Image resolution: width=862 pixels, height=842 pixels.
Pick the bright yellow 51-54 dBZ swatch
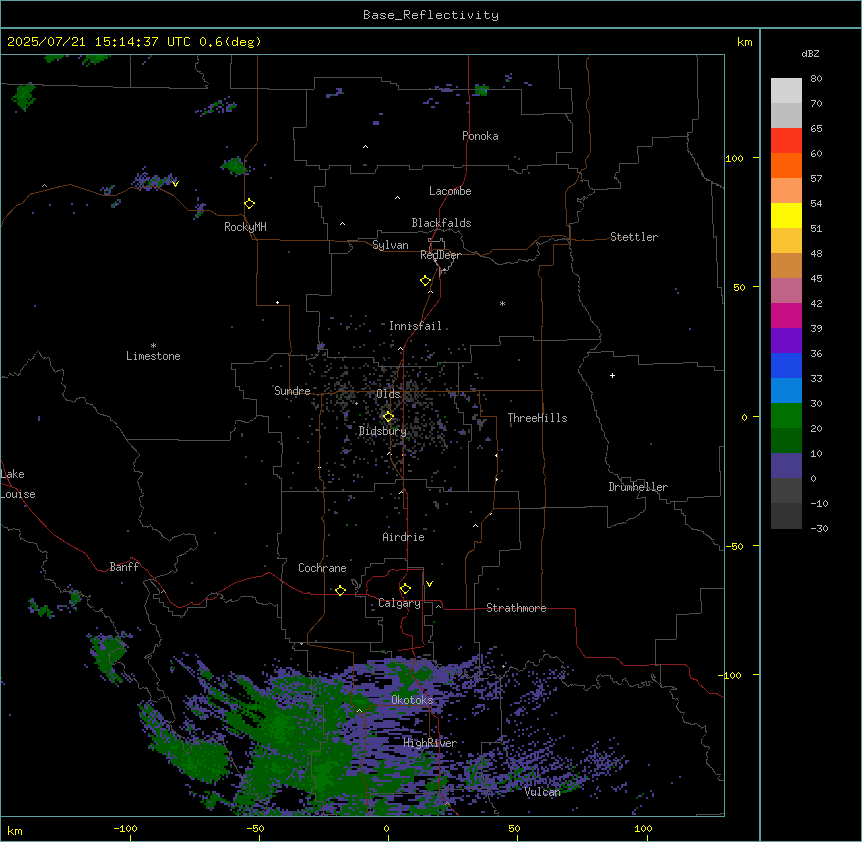(786, 215)
